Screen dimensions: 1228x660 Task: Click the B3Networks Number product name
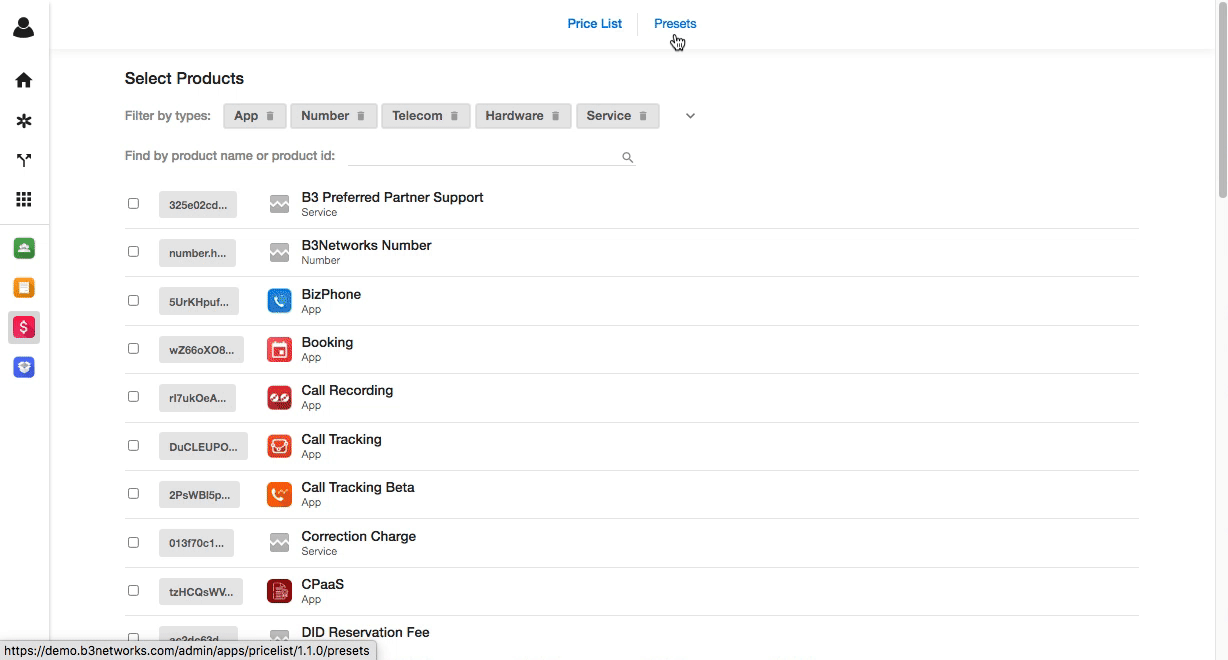(367, 245)
